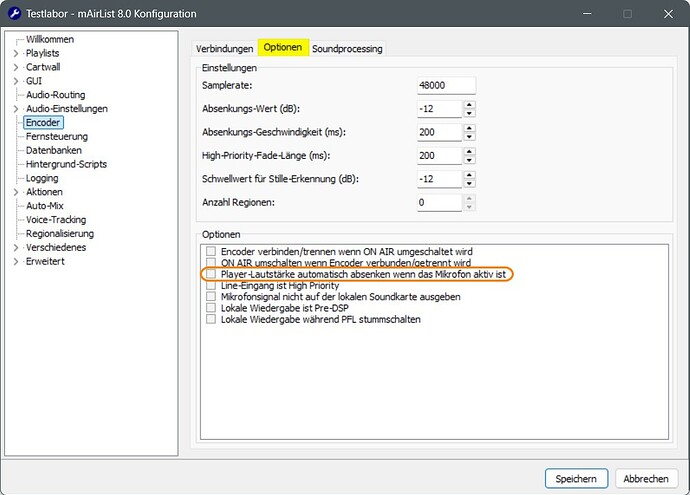Expand the Verschiedenes tree node
The image size is (690, 495).
click(x=16, y=248)
